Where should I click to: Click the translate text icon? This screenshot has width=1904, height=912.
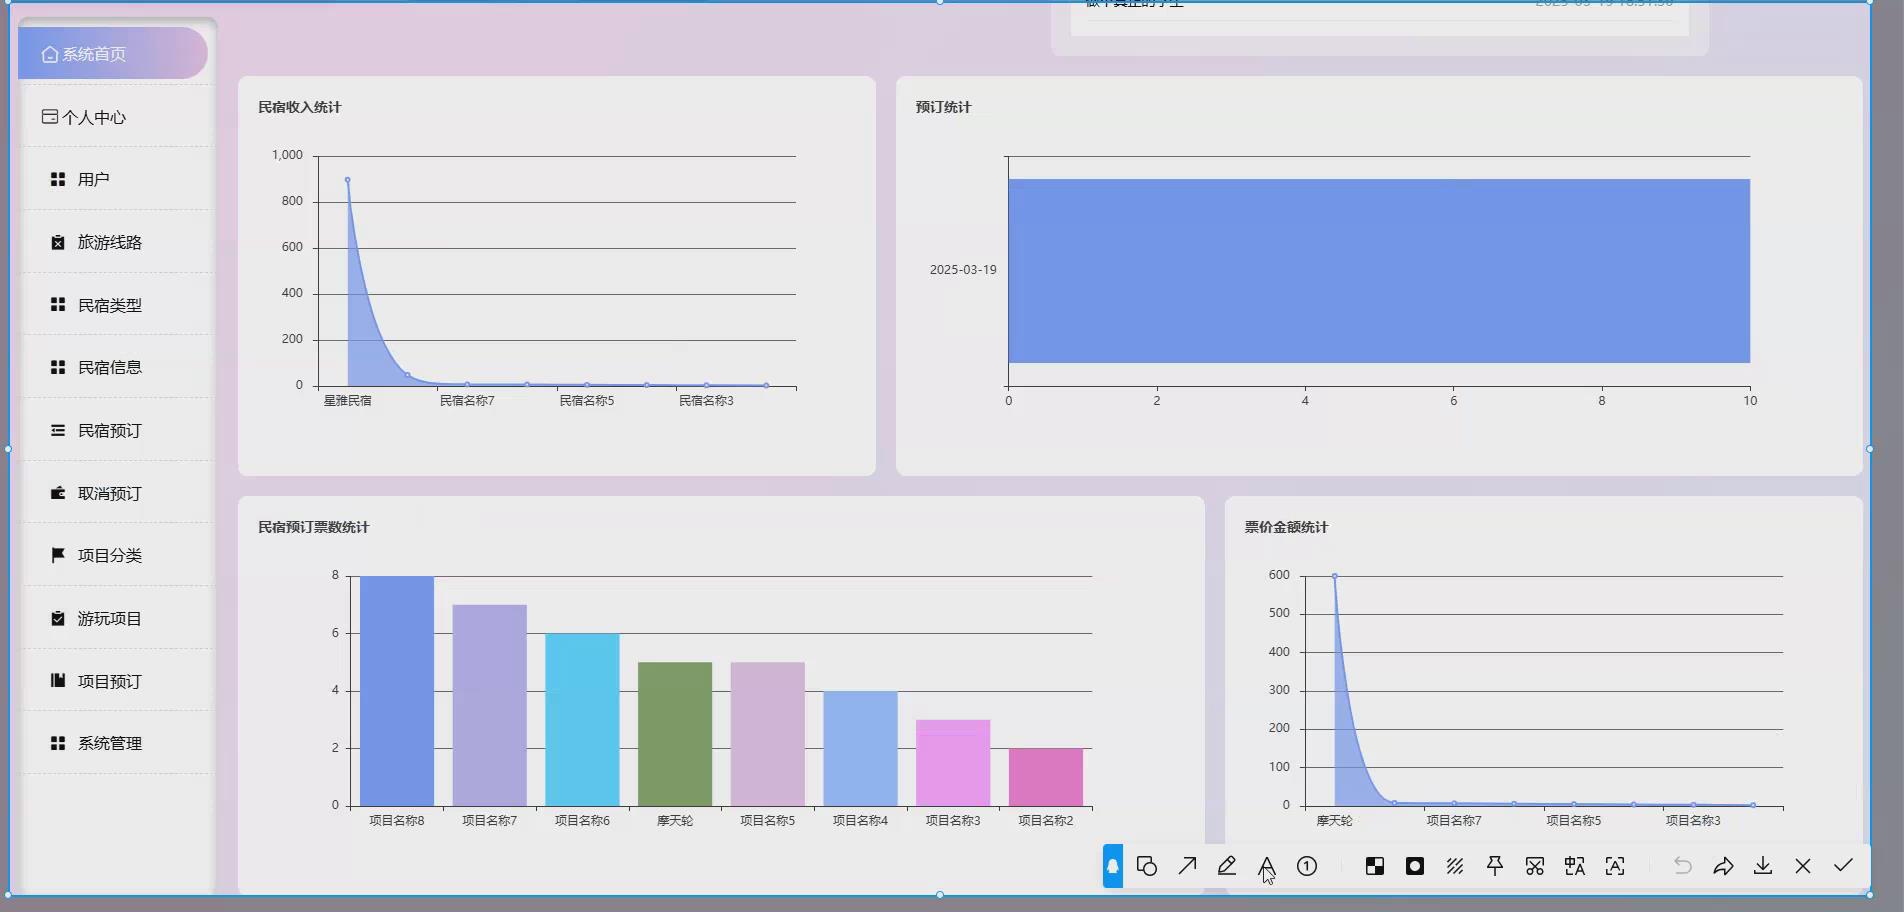(1575, 866)
